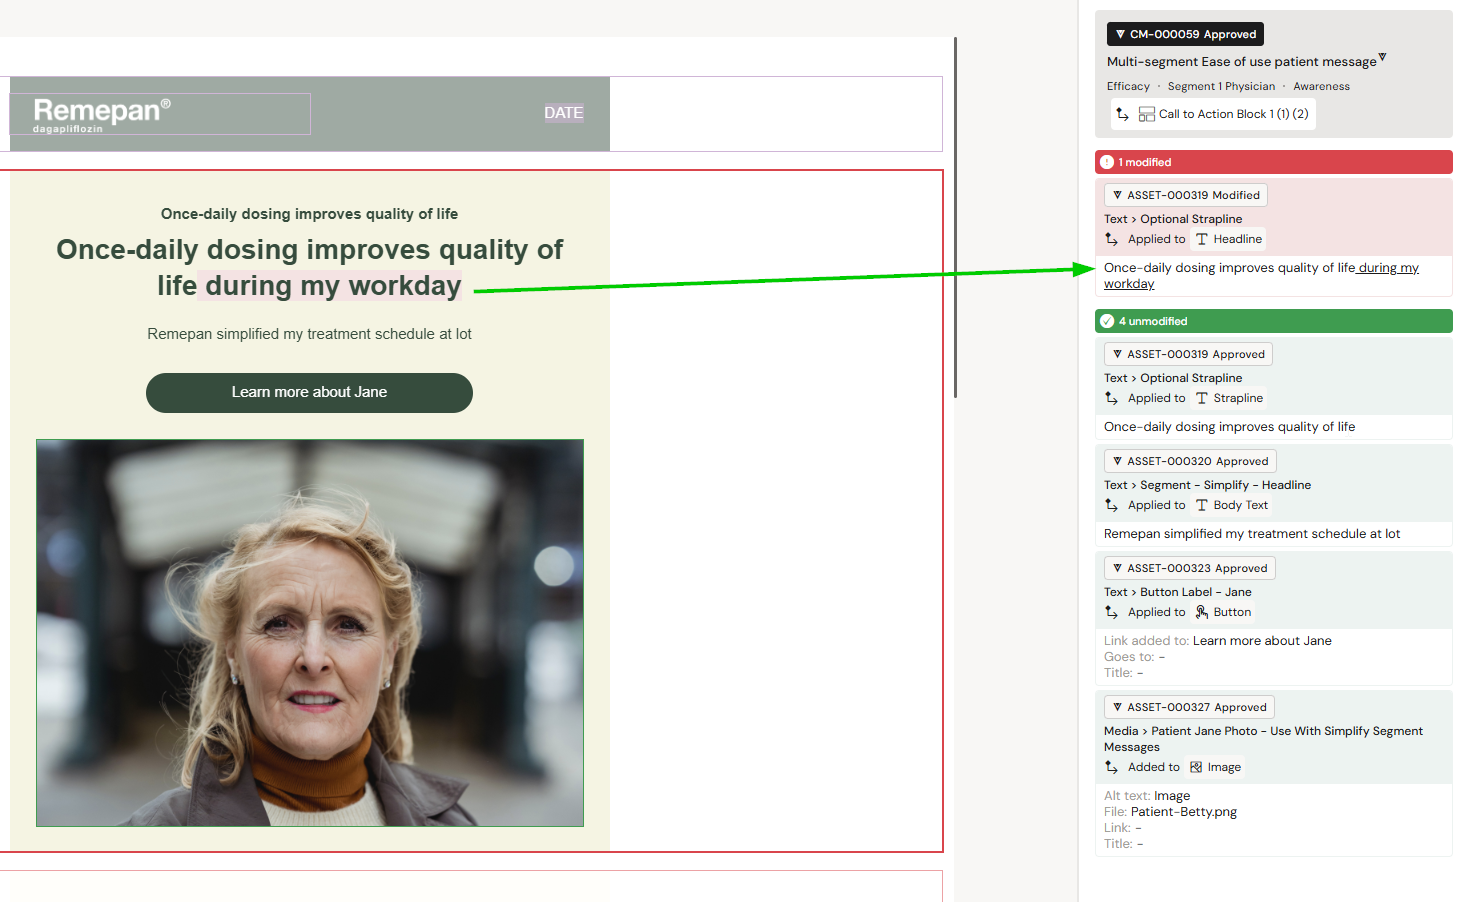Click the Remepan logo in email header
The image size is (1475, 902).
coord(102,114)
